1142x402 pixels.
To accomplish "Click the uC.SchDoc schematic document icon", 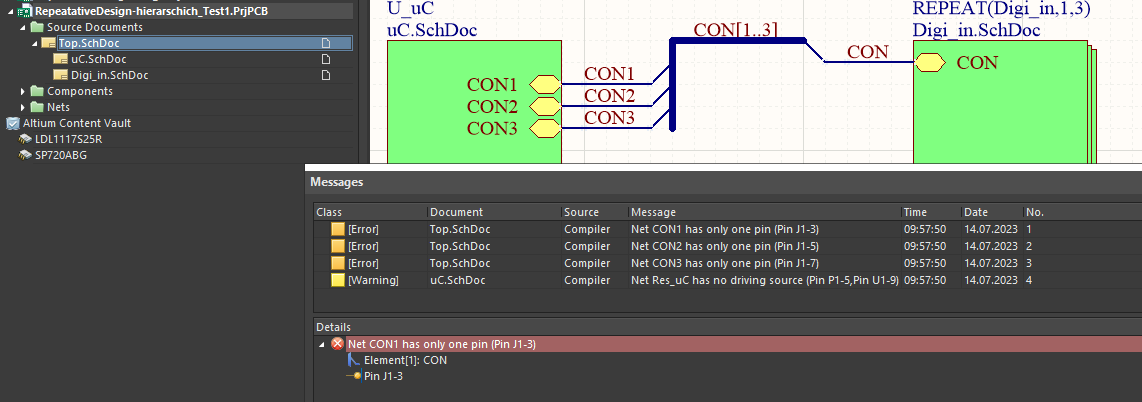I will (60, 60).
